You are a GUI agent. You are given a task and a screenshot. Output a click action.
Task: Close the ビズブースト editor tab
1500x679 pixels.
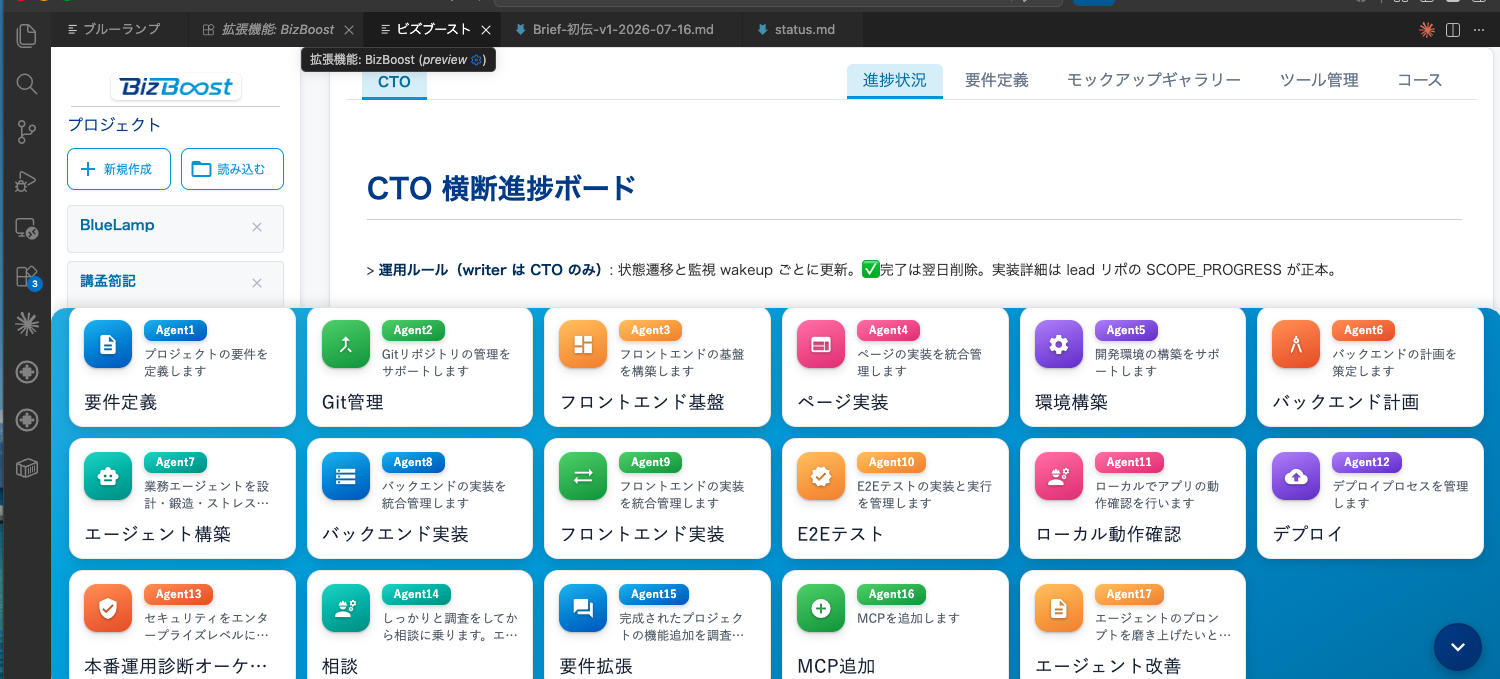click(x=486, y=30)
